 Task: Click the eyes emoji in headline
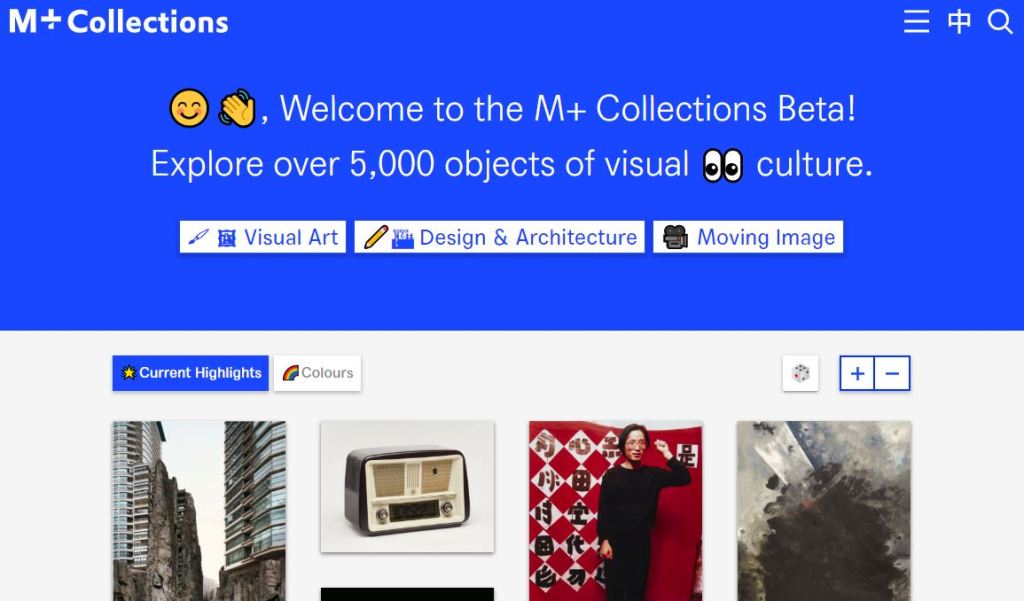(723, 165)
